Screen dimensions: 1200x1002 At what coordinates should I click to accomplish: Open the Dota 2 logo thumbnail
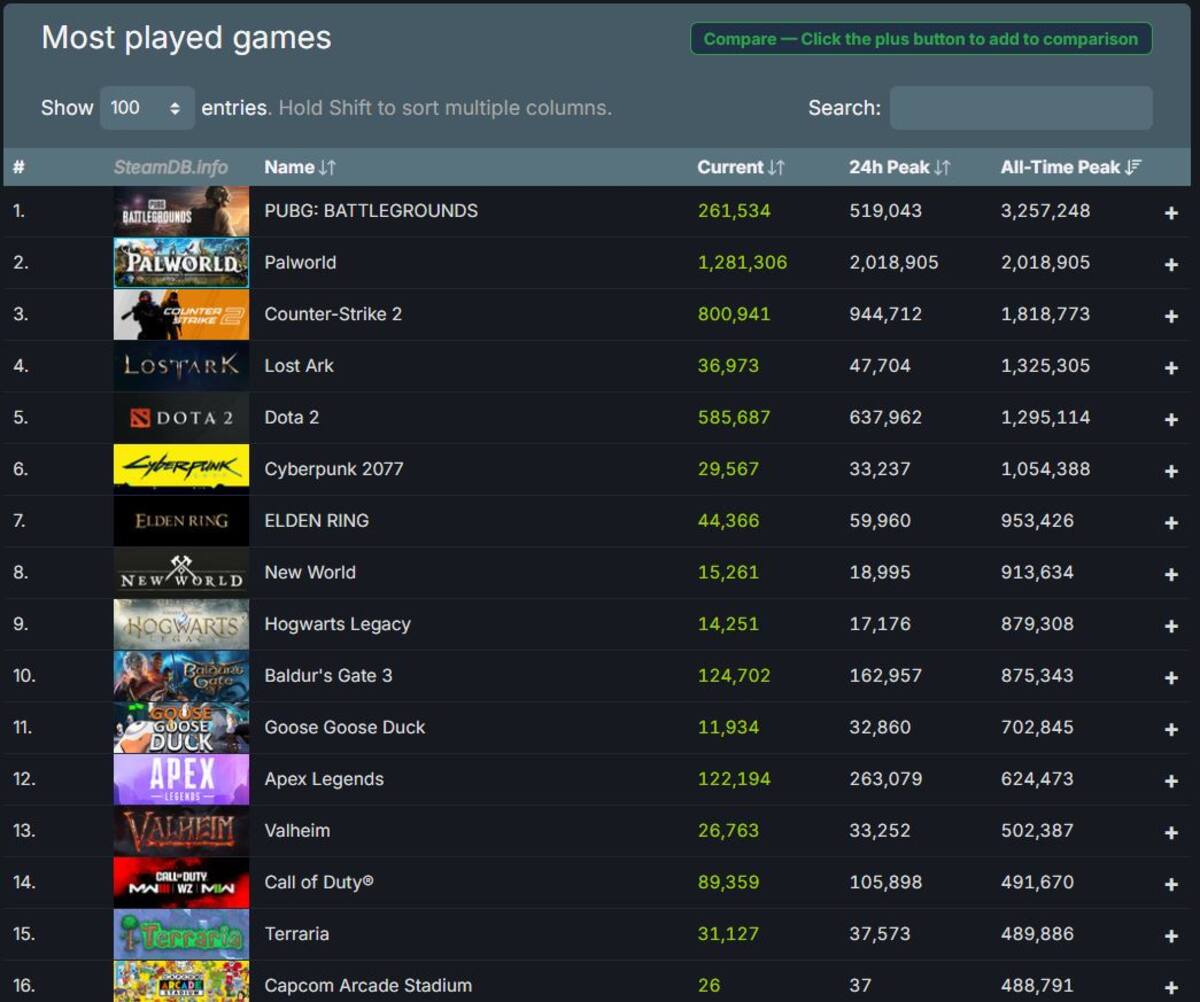pyautogui.click(x=181, y=418)
